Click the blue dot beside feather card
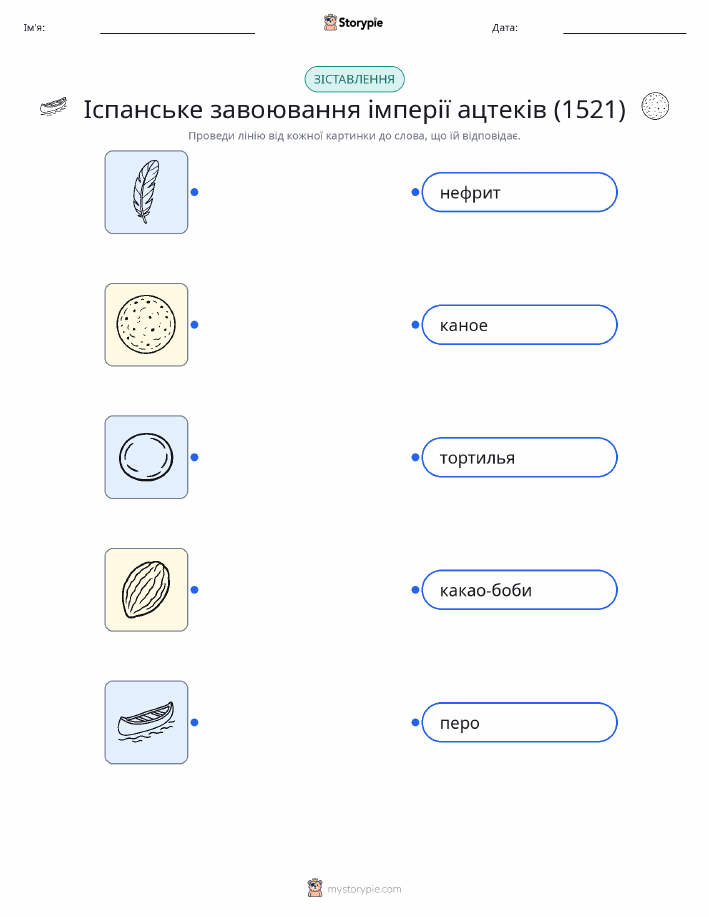709x917 pixels. click(x=195, y=192)
